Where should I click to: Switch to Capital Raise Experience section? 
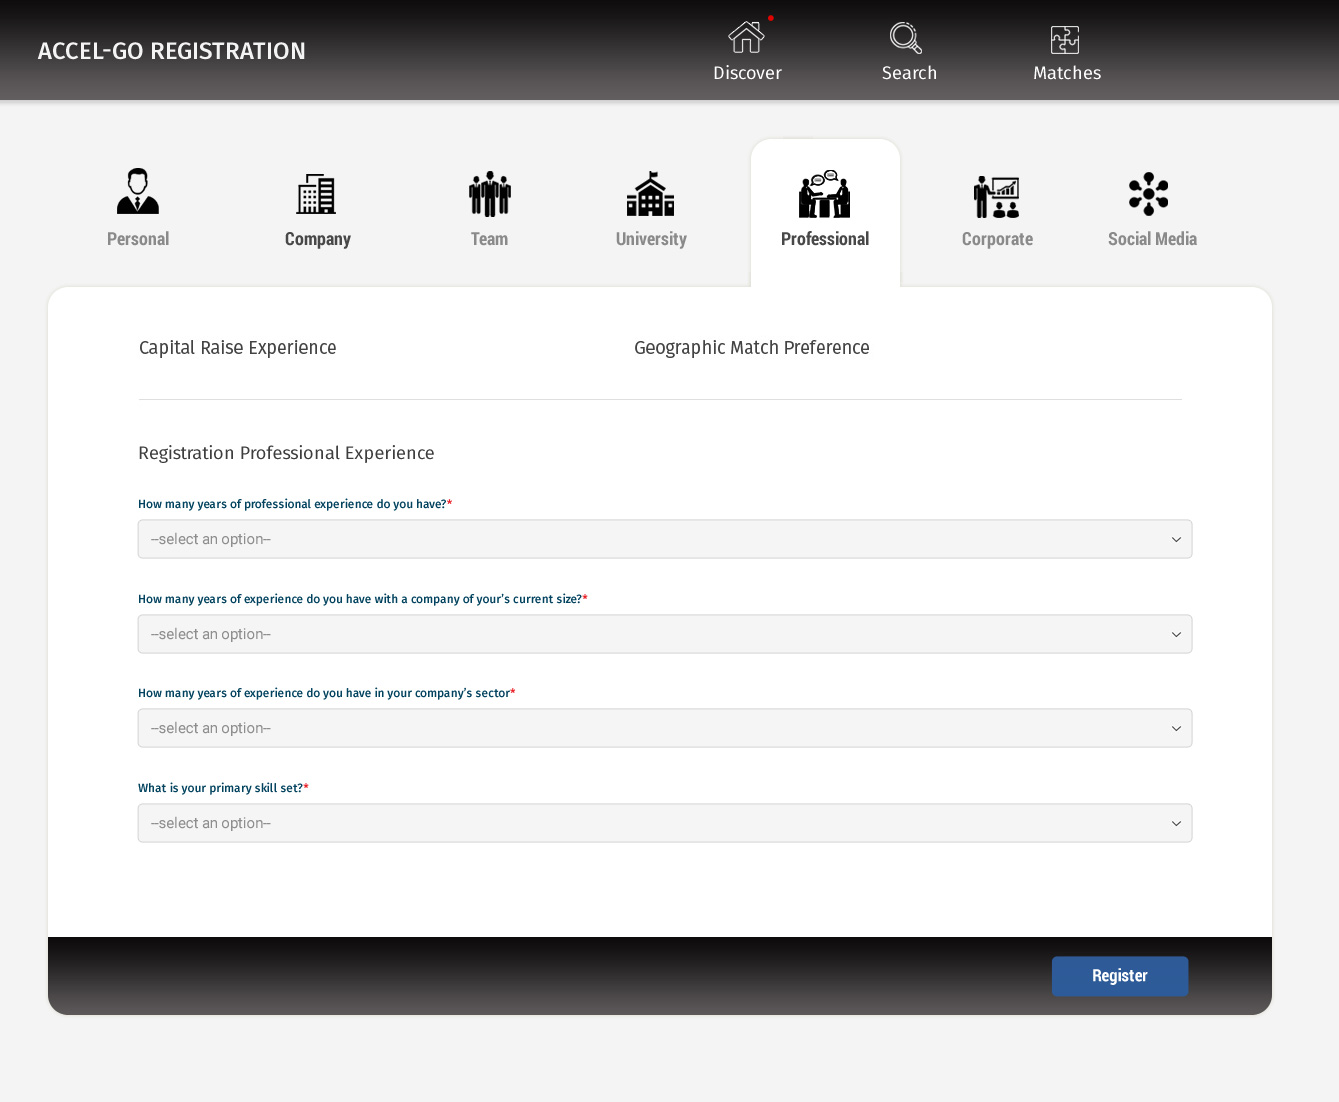(x=237, y=348)
